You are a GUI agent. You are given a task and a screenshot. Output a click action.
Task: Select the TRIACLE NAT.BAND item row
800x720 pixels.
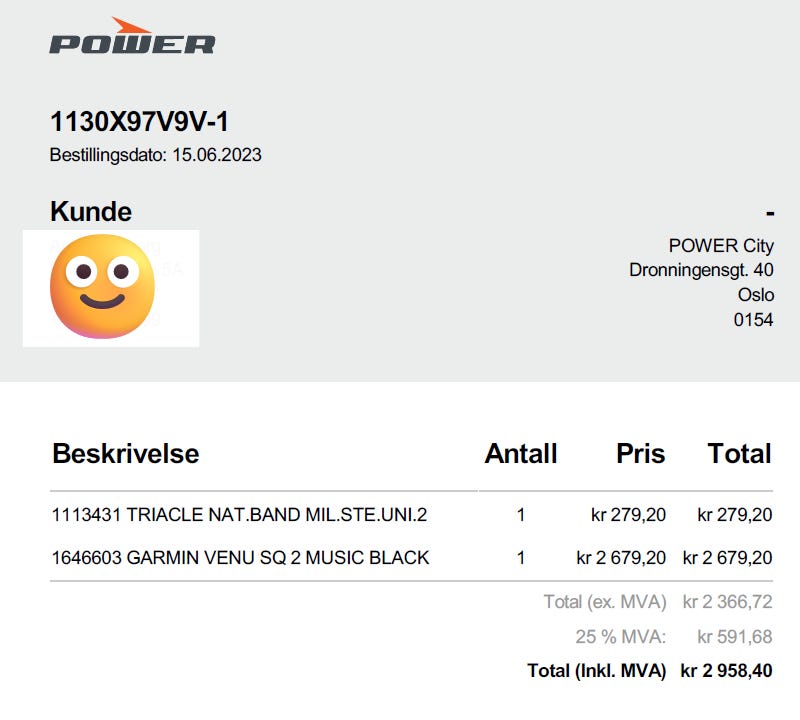[x=239, y=516]
